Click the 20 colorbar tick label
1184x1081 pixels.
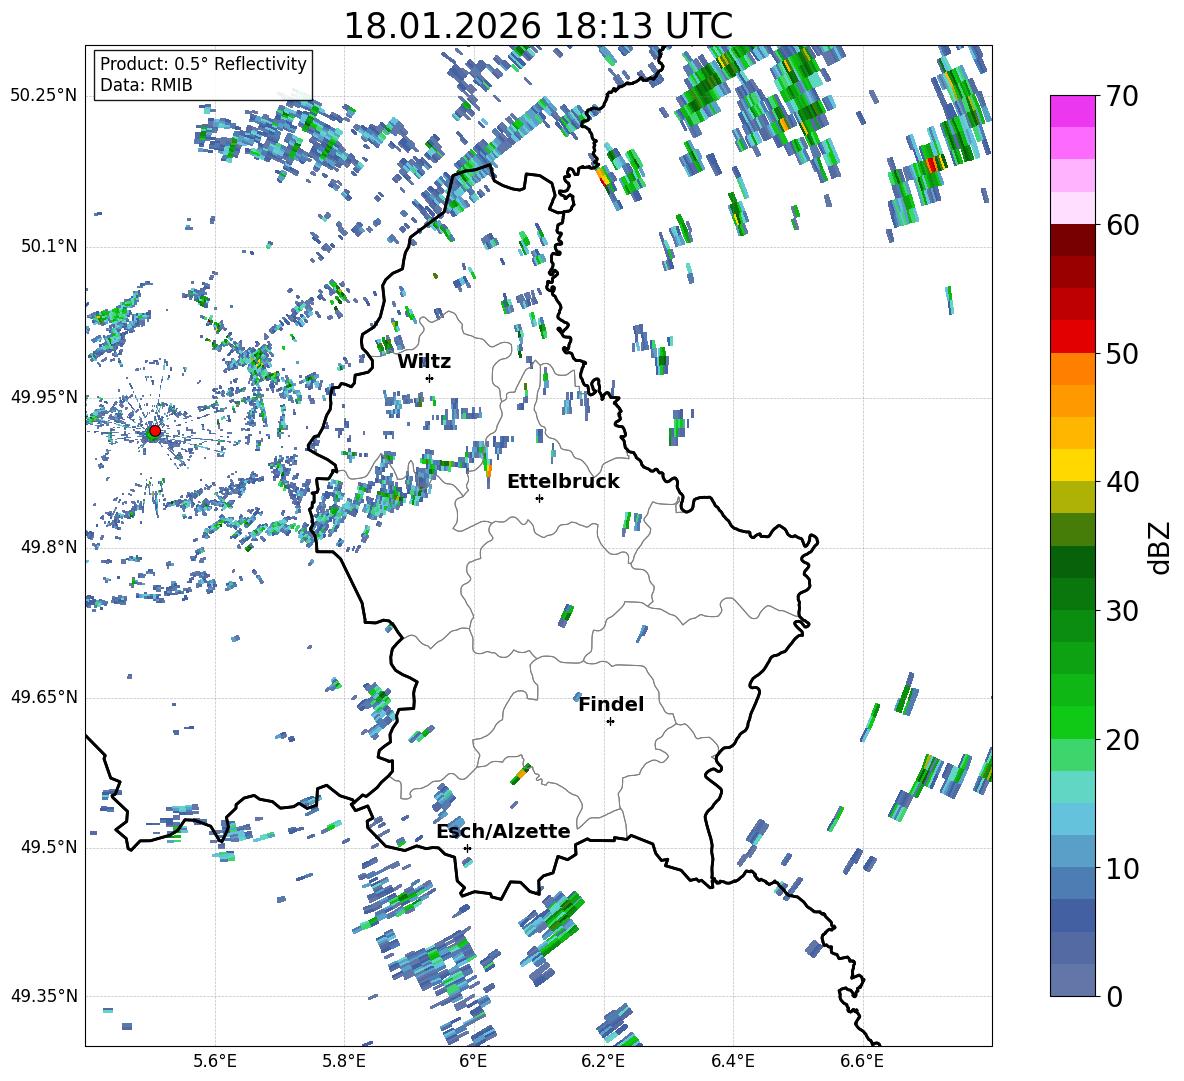tap(1122, 740)
